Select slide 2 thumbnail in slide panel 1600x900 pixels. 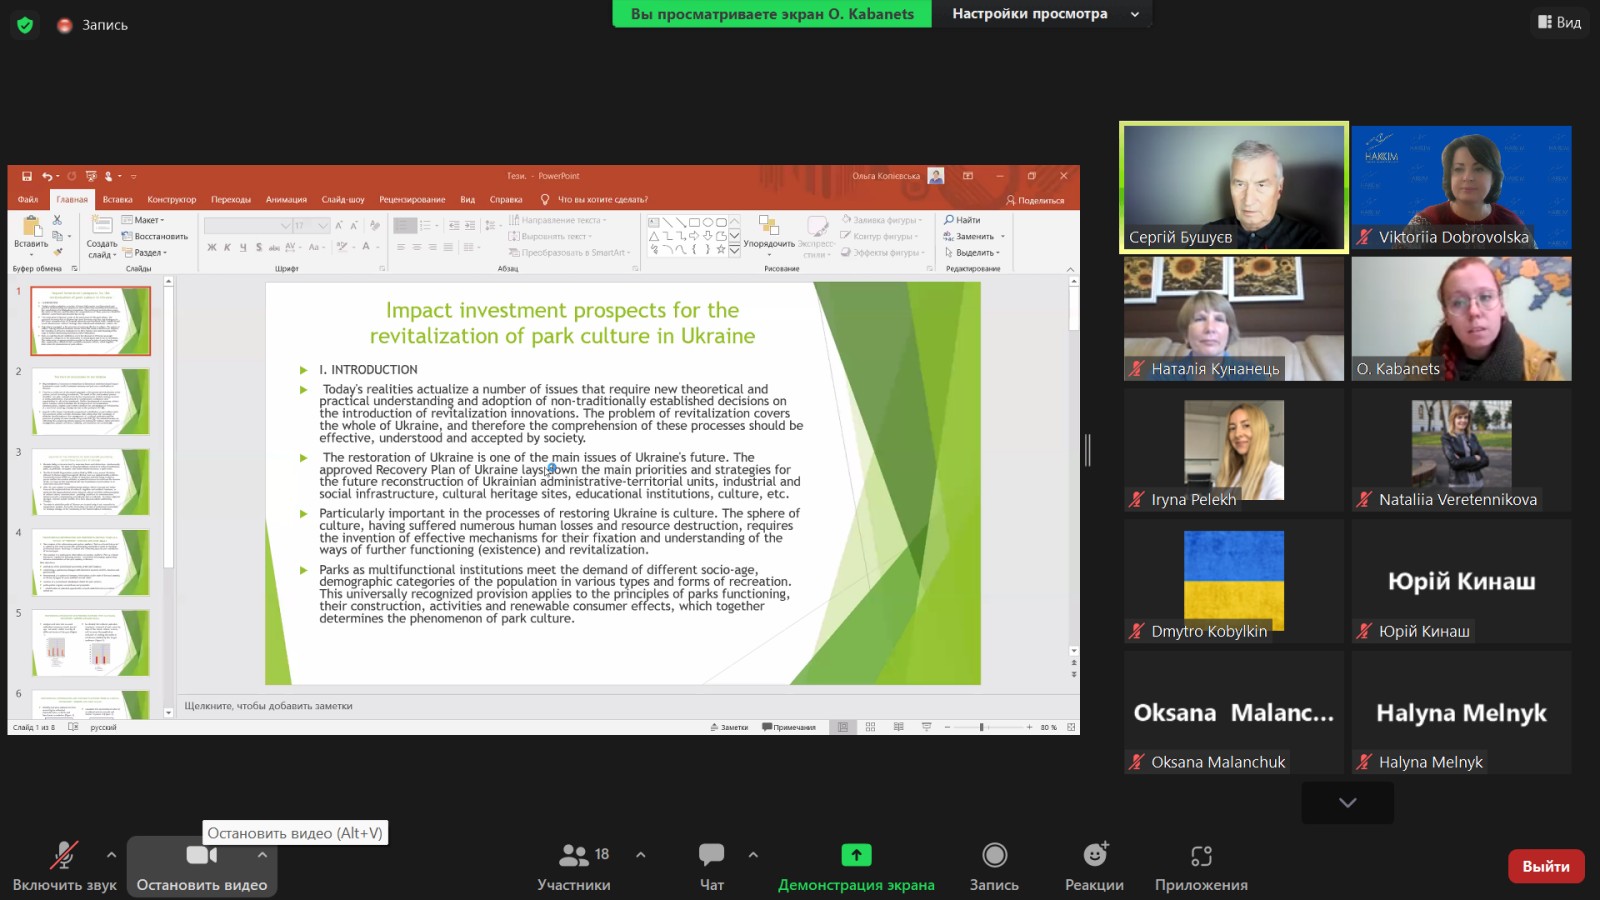coord(90,401)
